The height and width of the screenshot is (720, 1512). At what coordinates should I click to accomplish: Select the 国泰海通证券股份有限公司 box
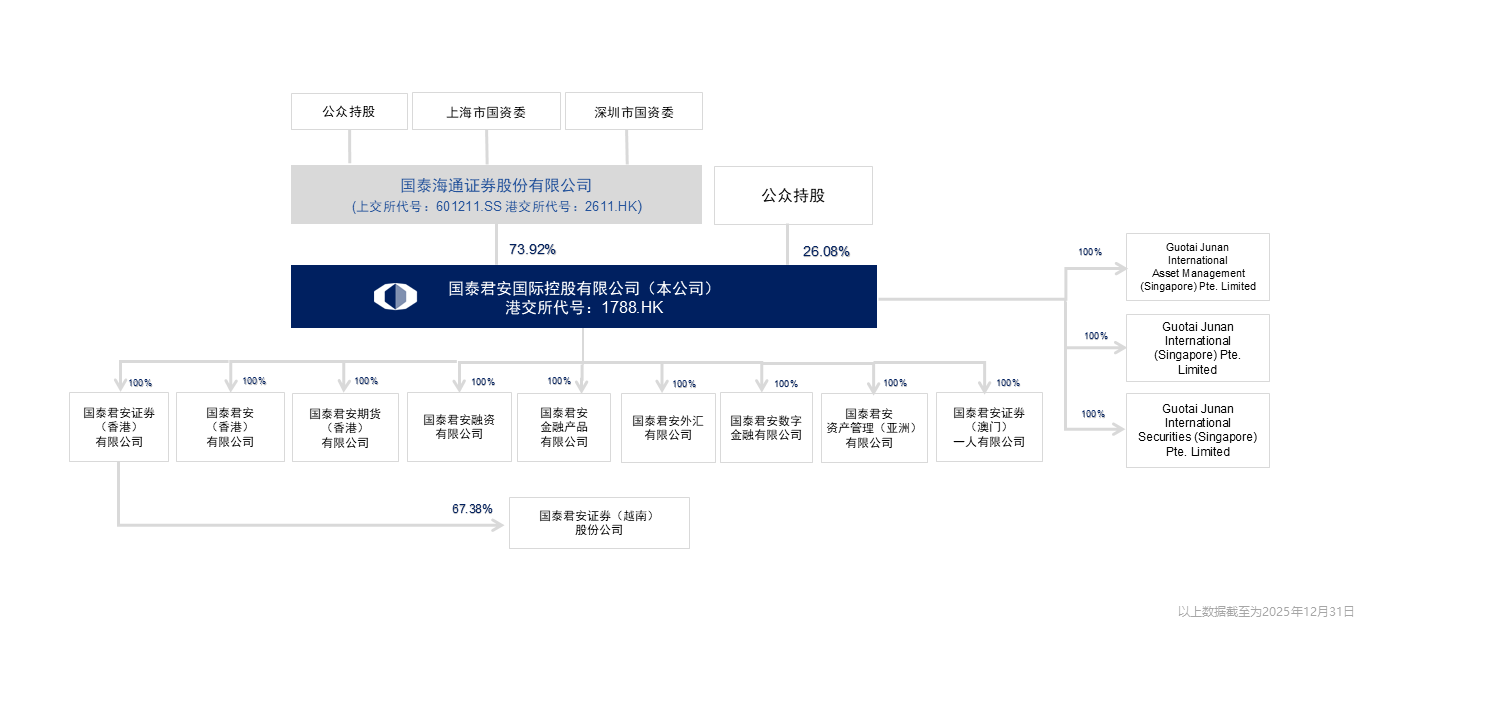496,195
